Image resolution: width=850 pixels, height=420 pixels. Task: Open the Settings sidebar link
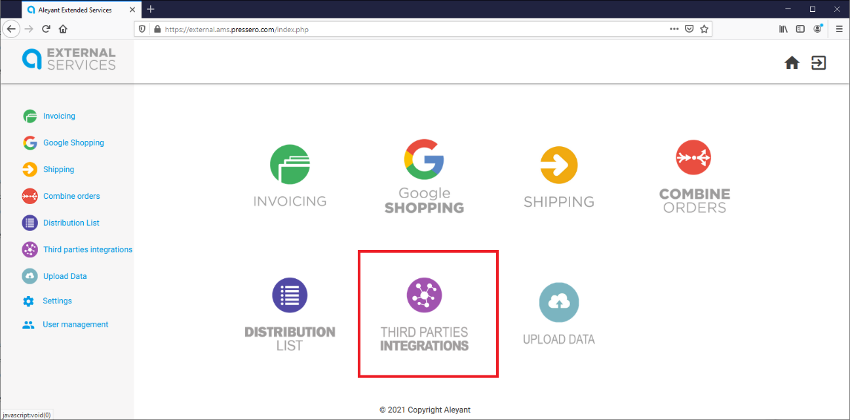pos(57,301)
